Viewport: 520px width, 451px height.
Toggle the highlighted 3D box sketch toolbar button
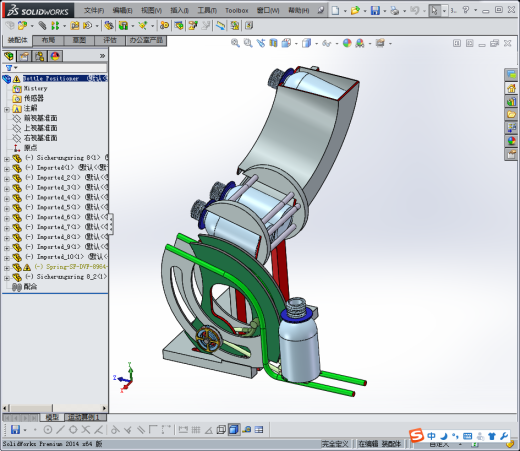point(234,430)
